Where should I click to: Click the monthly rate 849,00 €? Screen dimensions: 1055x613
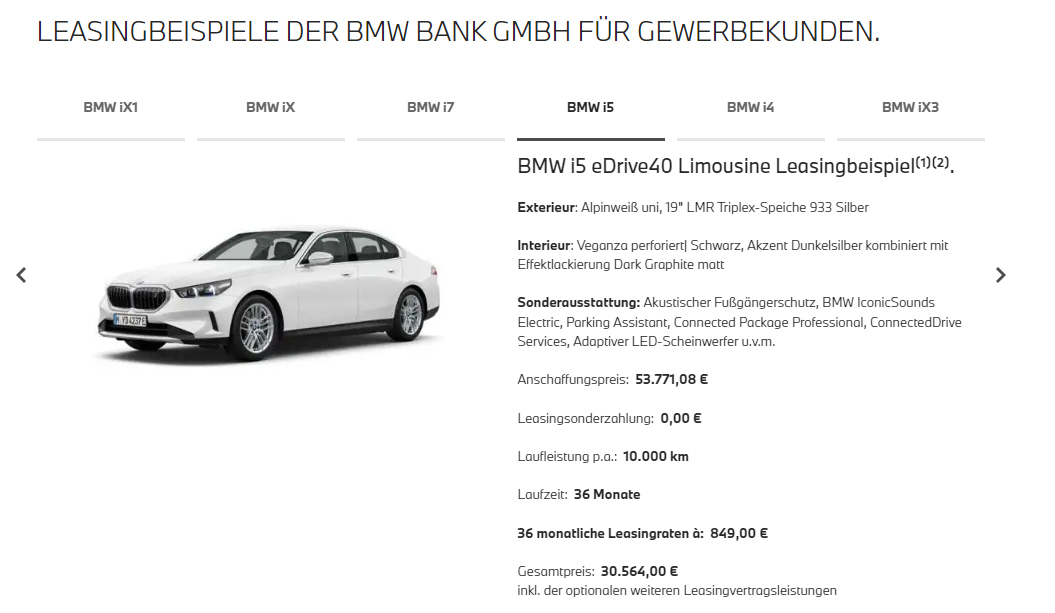(x=739, y=534)
